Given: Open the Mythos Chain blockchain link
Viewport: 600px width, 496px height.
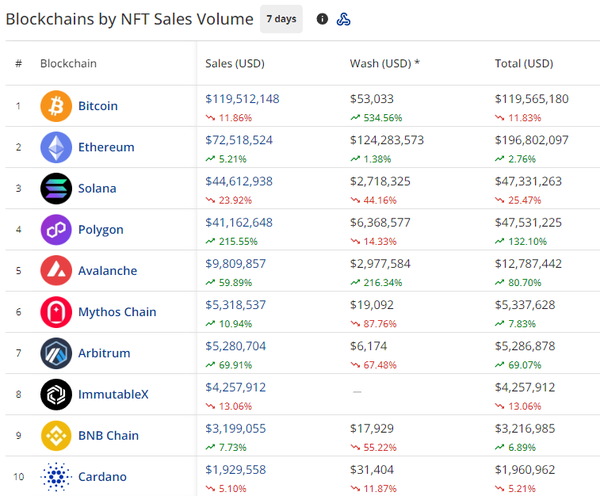Looking at the screenshot, I should point(117,312).
